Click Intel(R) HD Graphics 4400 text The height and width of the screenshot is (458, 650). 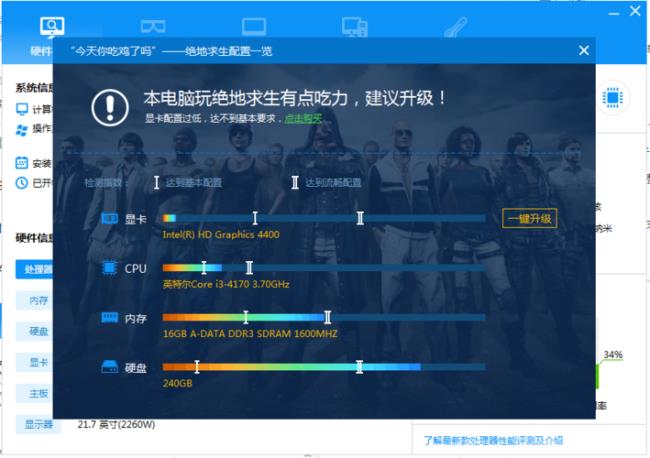221,235
